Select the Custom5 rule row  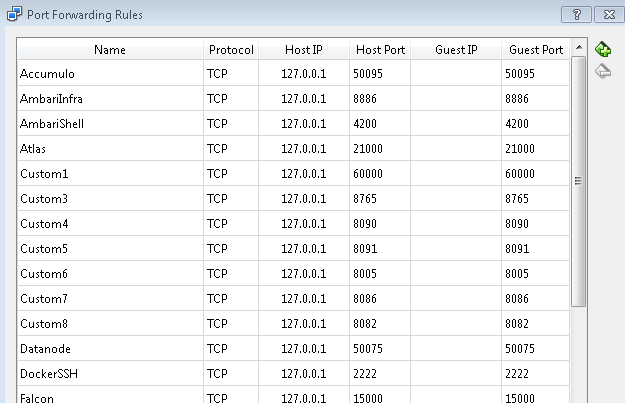click(x=293, y=249)
